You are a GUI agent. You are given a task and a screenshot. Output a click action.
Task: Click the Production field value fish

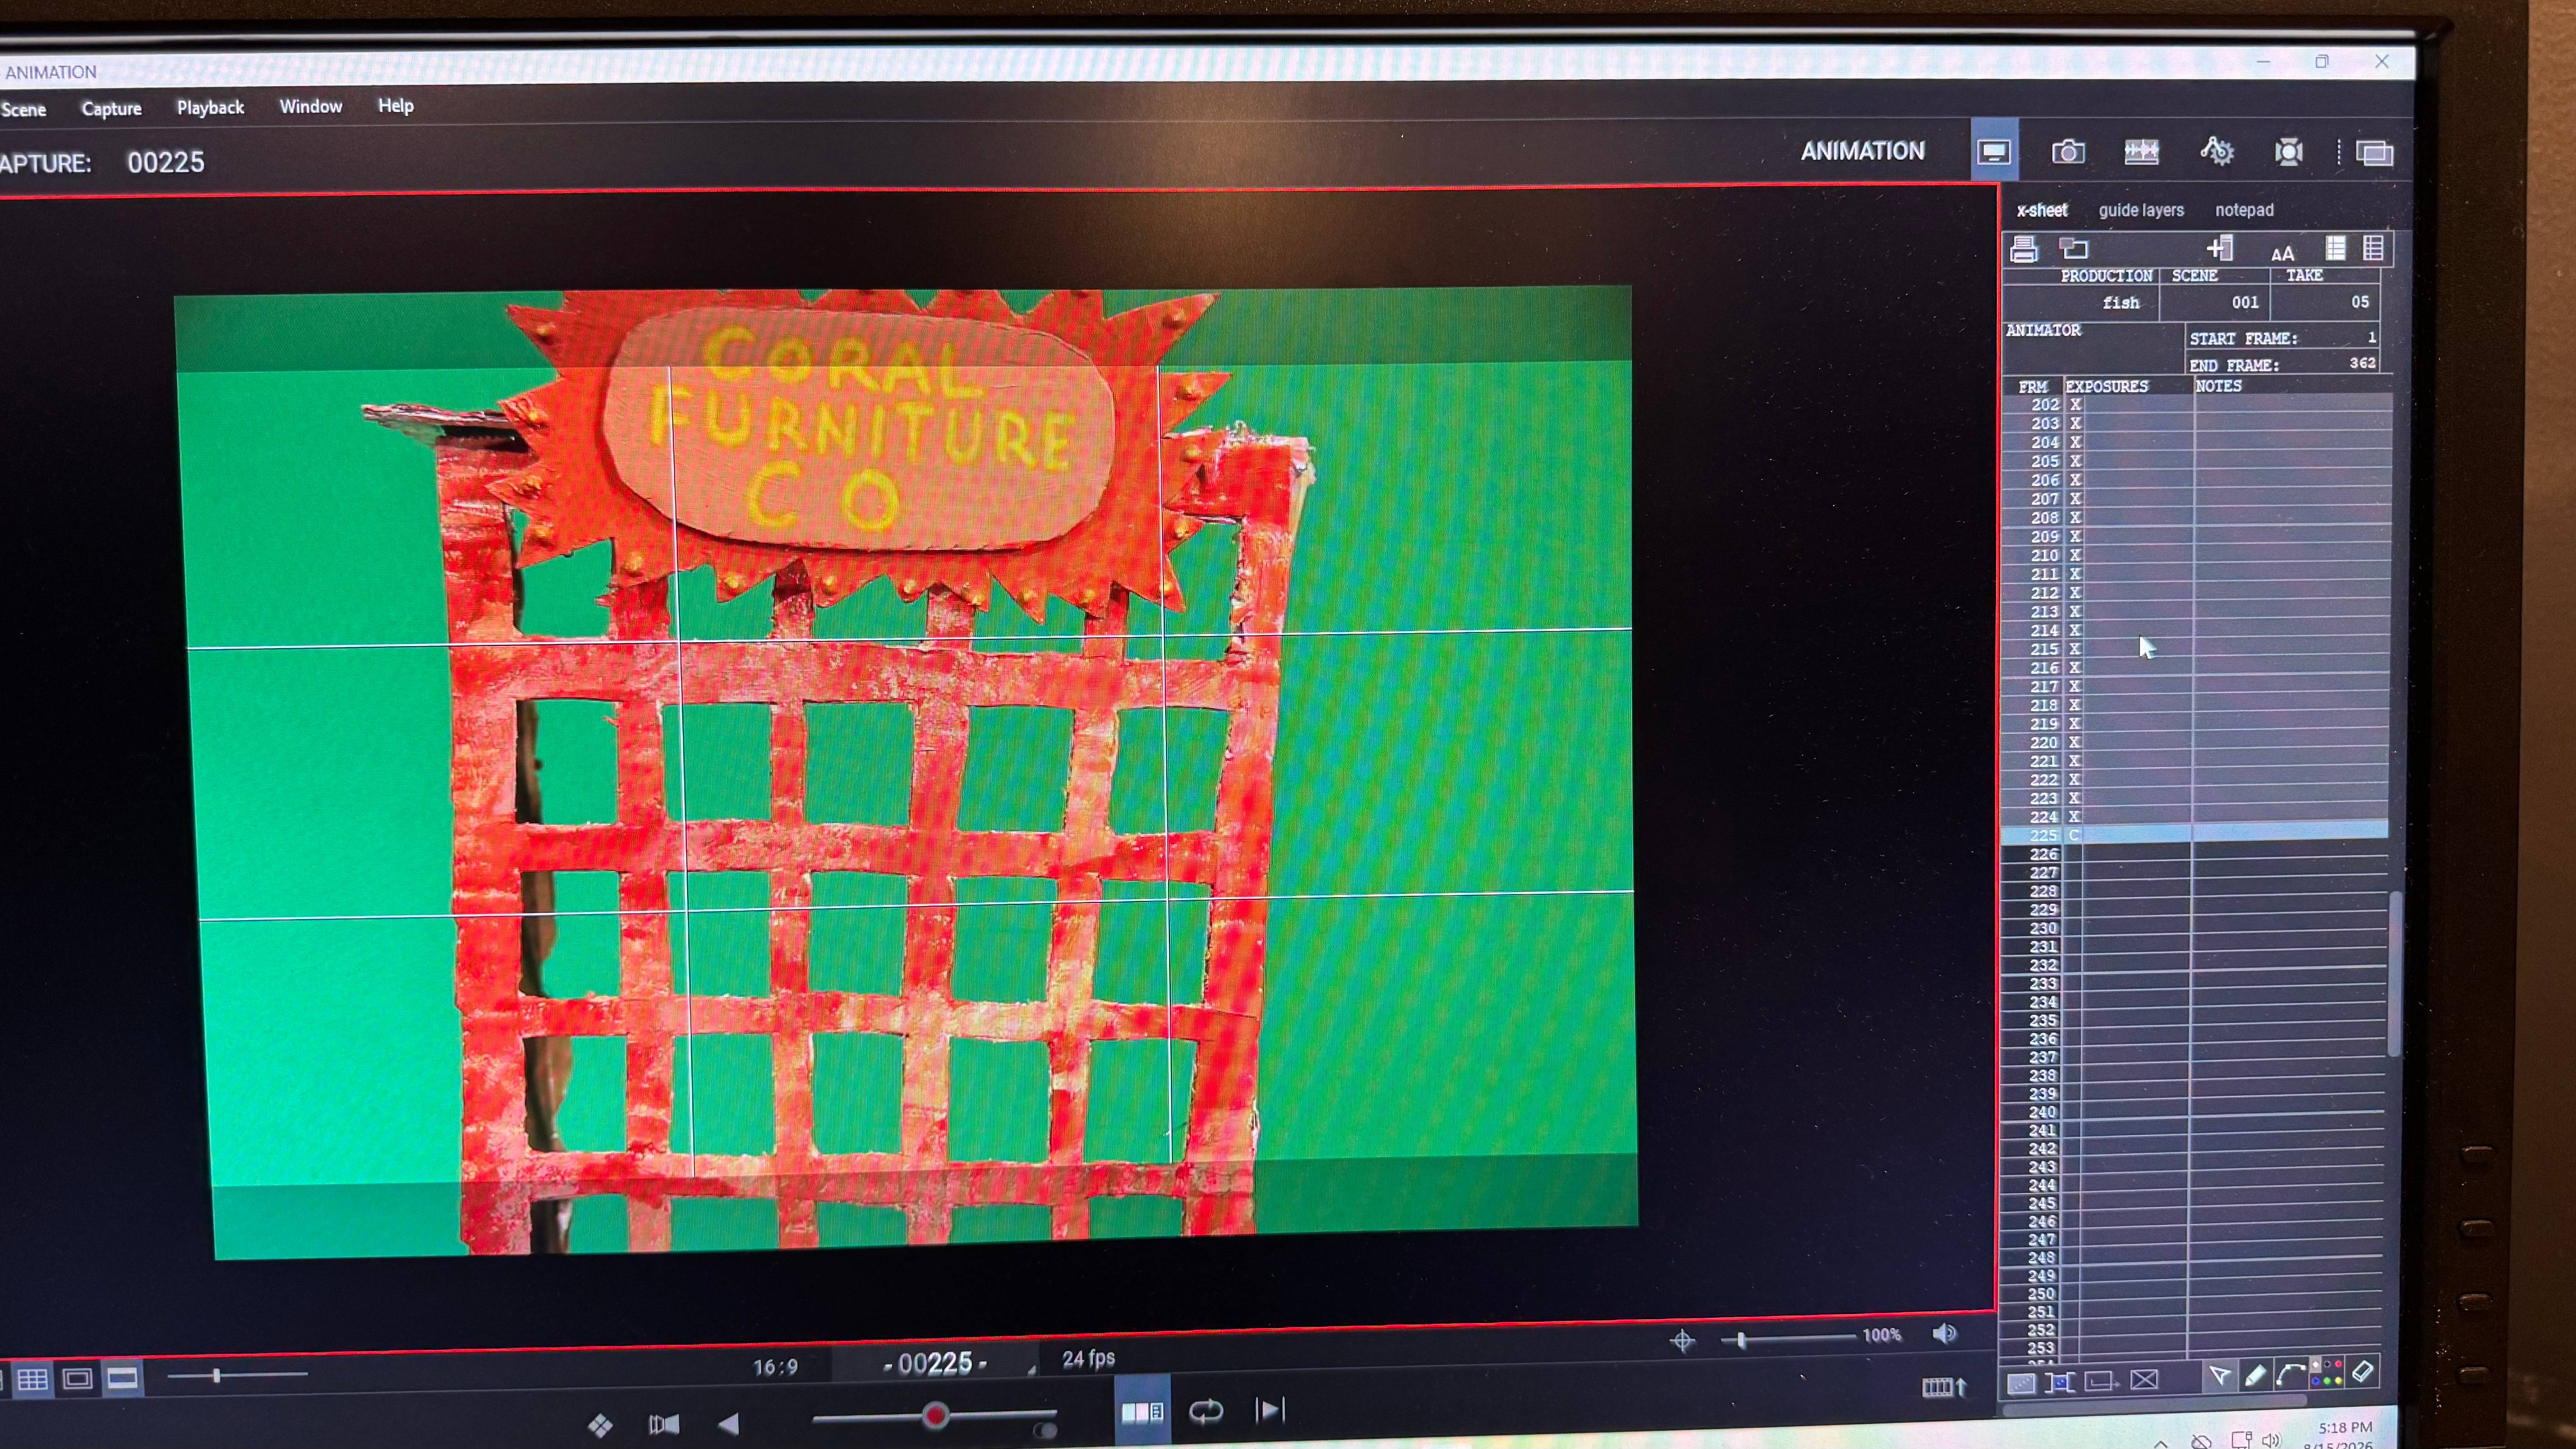(x=2121, y=303)
